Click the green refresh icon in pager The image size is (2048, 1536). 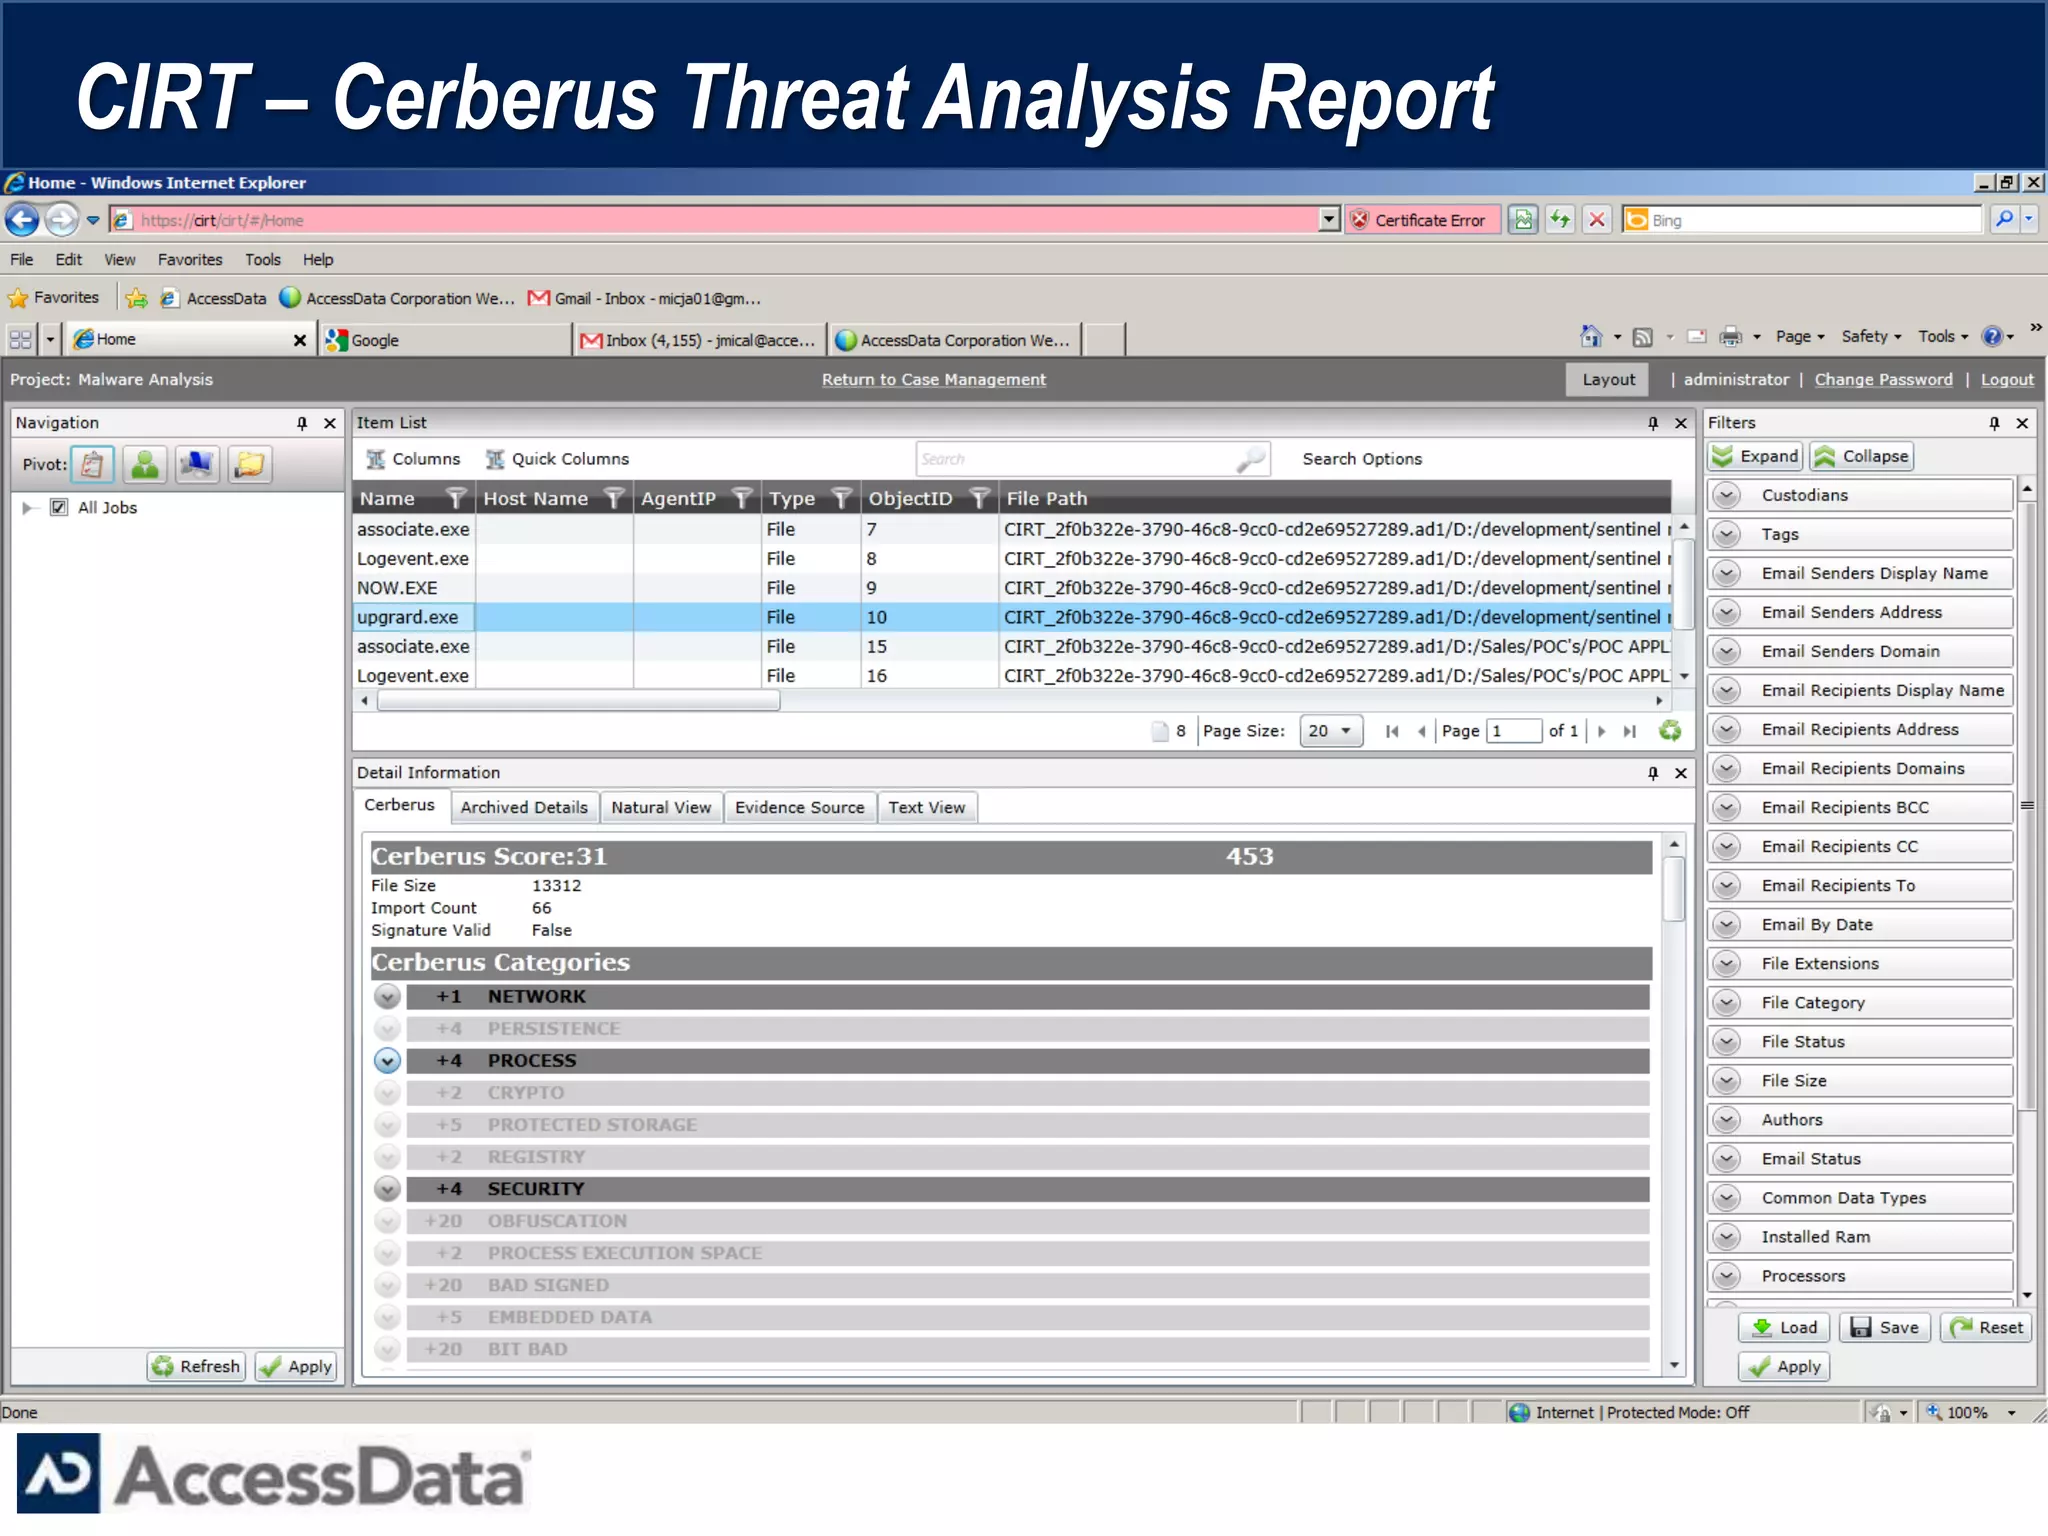(1670, 731)
